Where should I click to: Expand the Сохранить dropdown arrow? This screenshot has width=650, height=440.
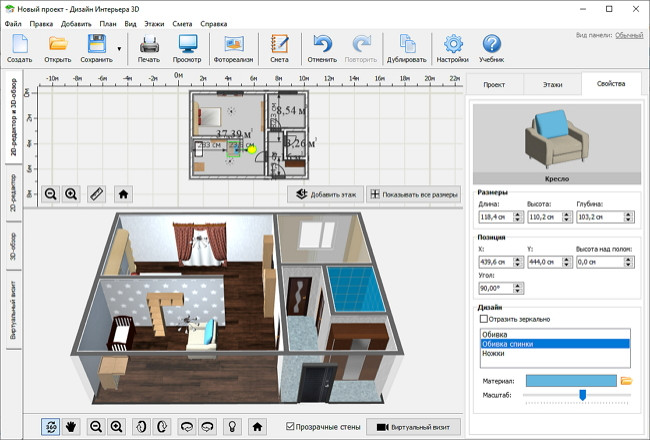pos(119,47)
